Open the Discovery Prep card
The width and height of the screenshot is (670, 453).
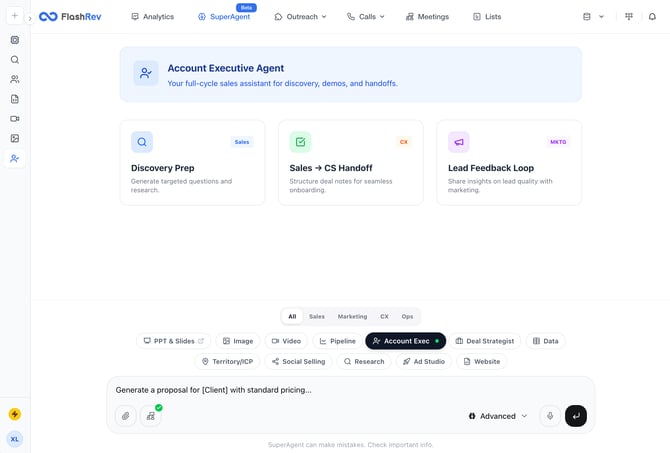click(x=192, y=163)
